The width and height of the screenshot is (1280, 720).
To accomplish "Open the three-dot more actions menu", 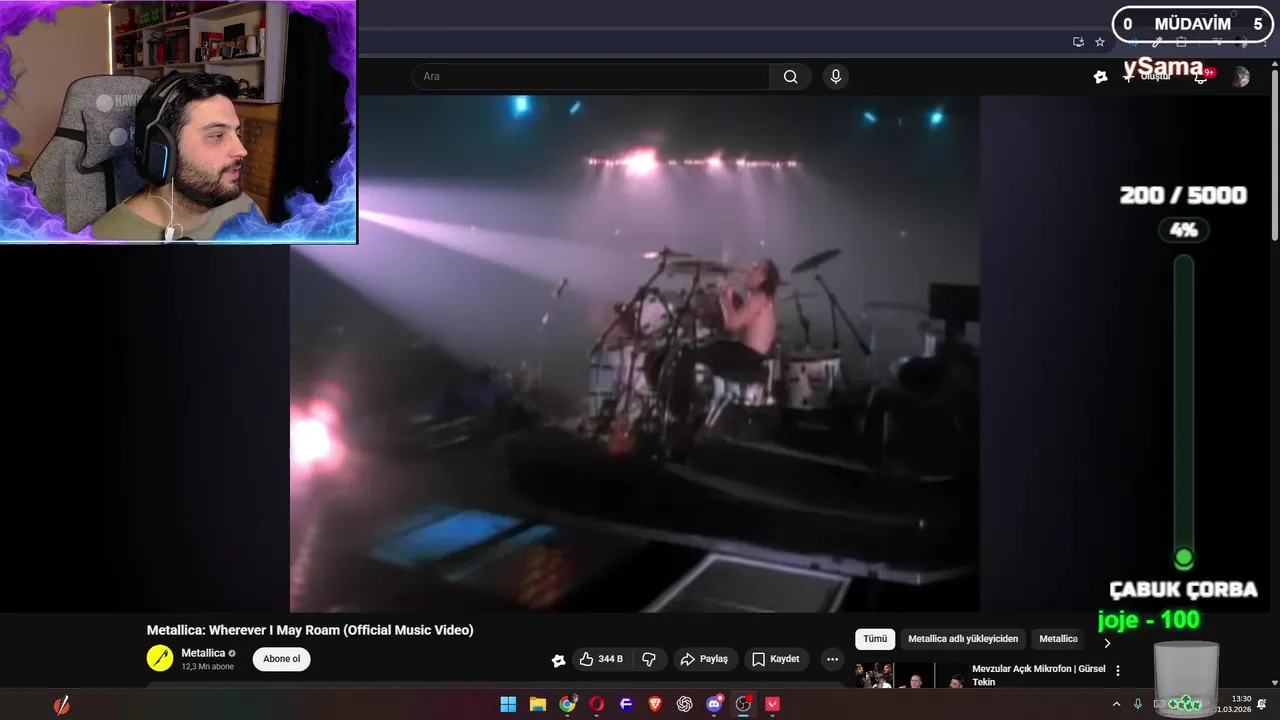I will [832, 659].
